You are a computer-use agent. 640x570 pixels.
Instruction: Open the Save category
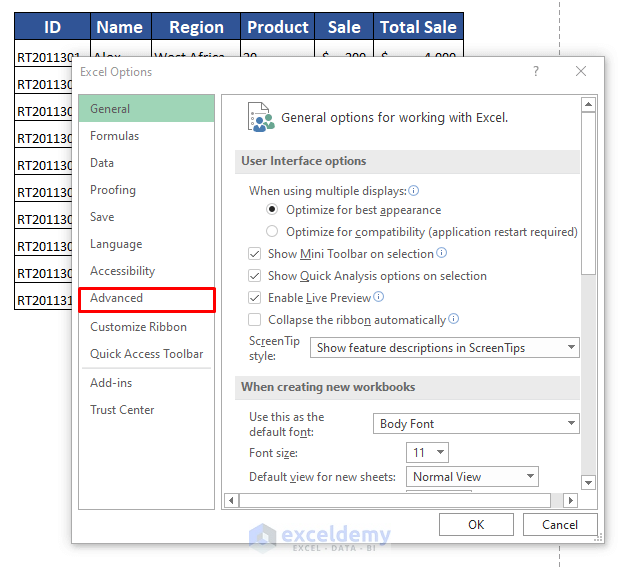point(147,216)
